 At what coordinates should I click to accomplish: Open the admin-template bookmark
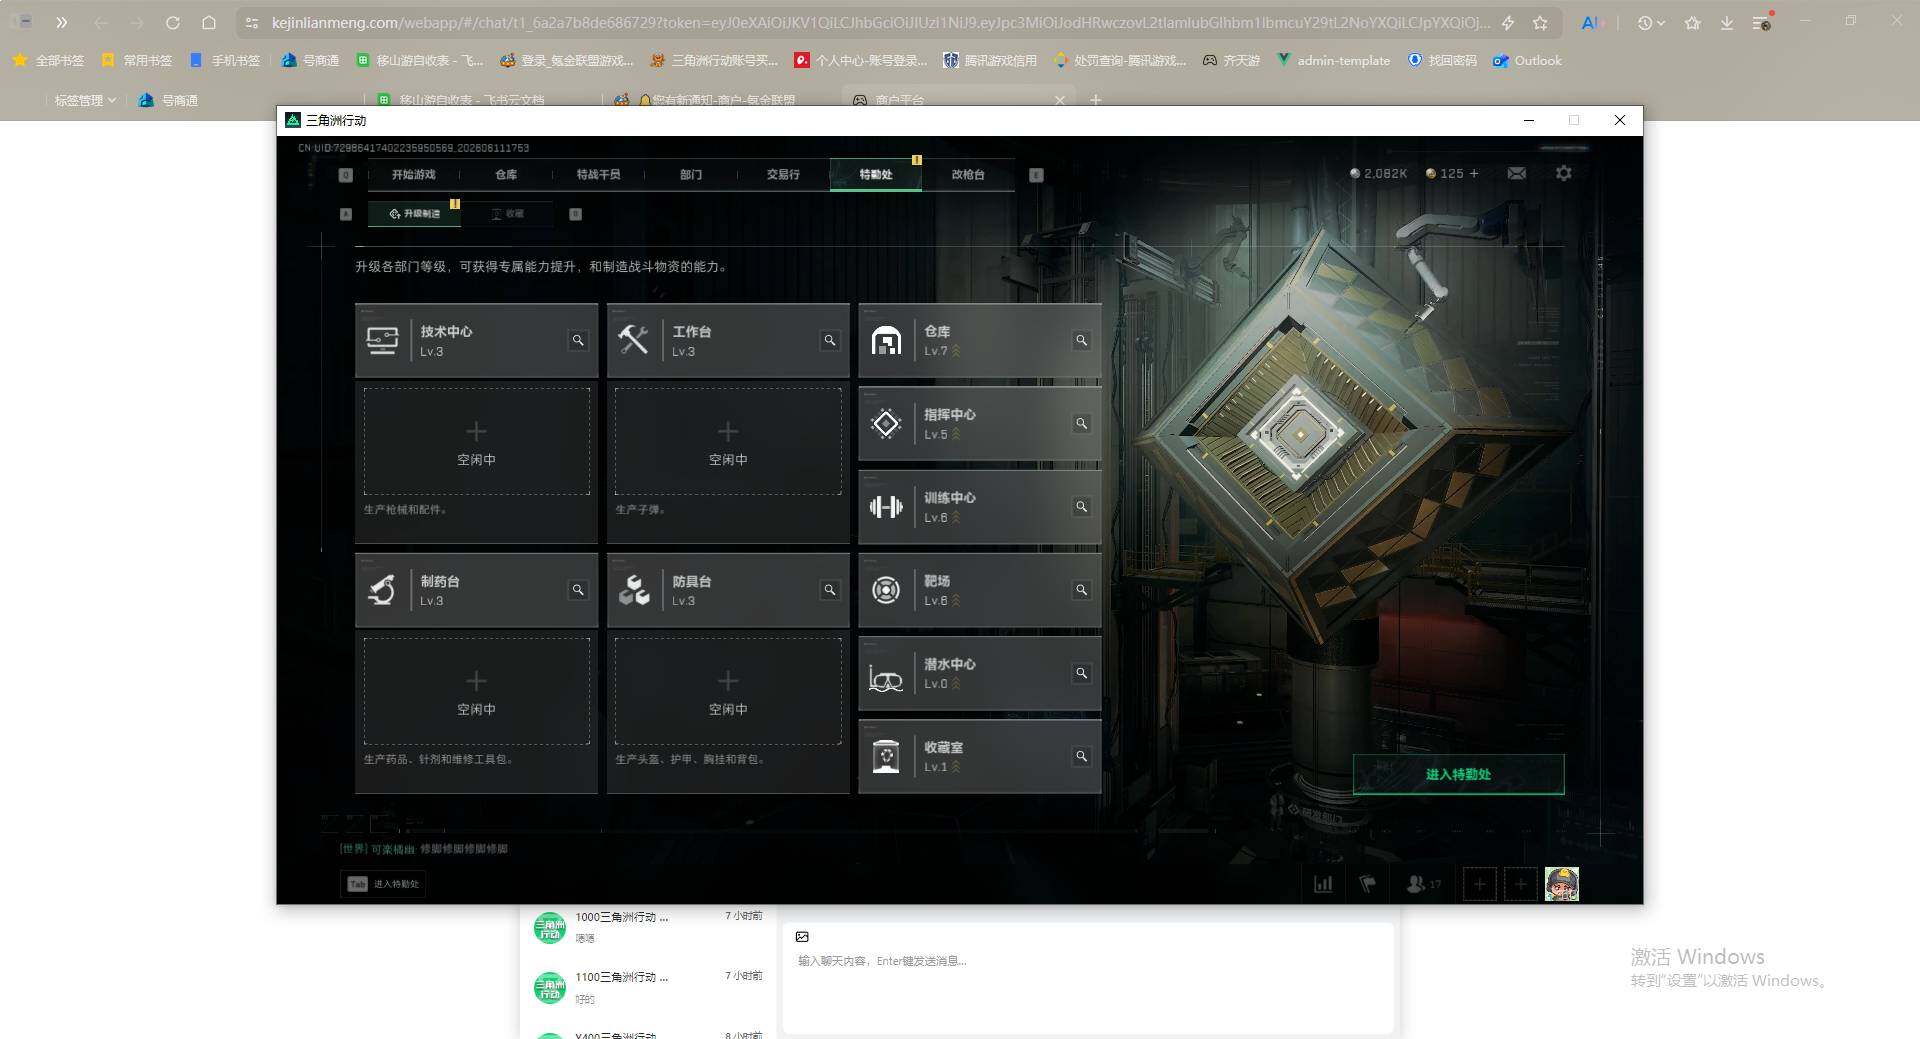[x=1333, y=60]
